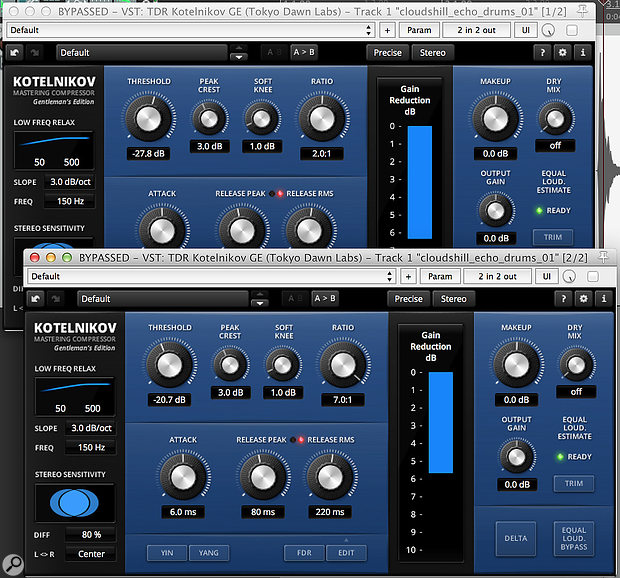Image resolution: width=620 pixels, height=578 pixels.
Task: Toggle DELTA monitoring button
Action: click(x=516, y=538)
